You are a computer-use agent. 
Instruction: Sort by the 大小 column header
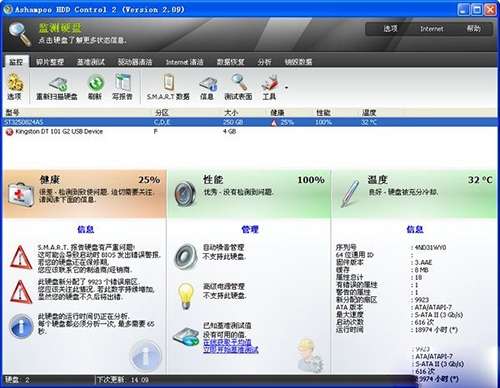(231, 112)
